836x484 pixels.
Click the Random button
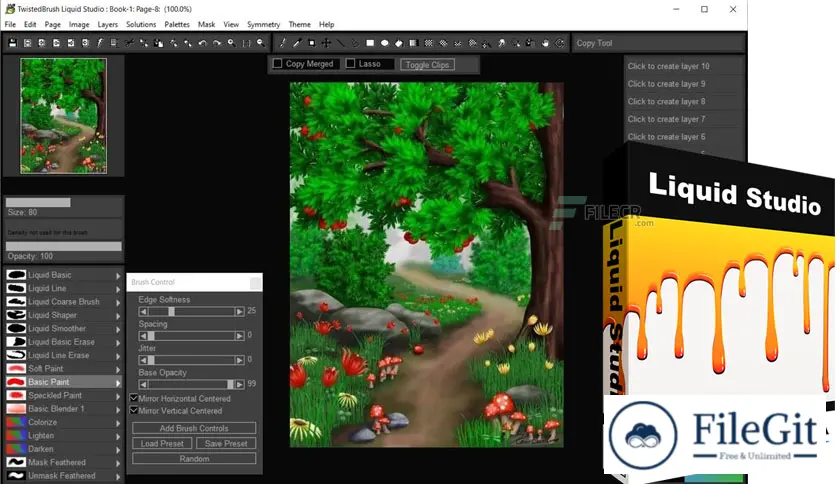[x=194, y=458]
